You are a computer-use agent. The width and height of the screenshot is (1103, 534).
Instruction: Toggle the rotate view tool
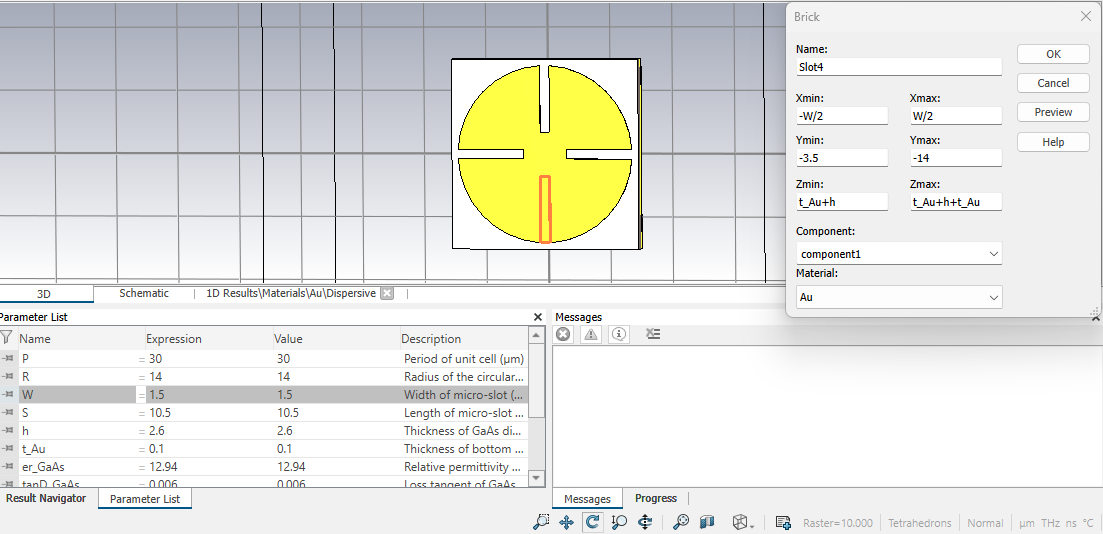click(x=593, y=522)
